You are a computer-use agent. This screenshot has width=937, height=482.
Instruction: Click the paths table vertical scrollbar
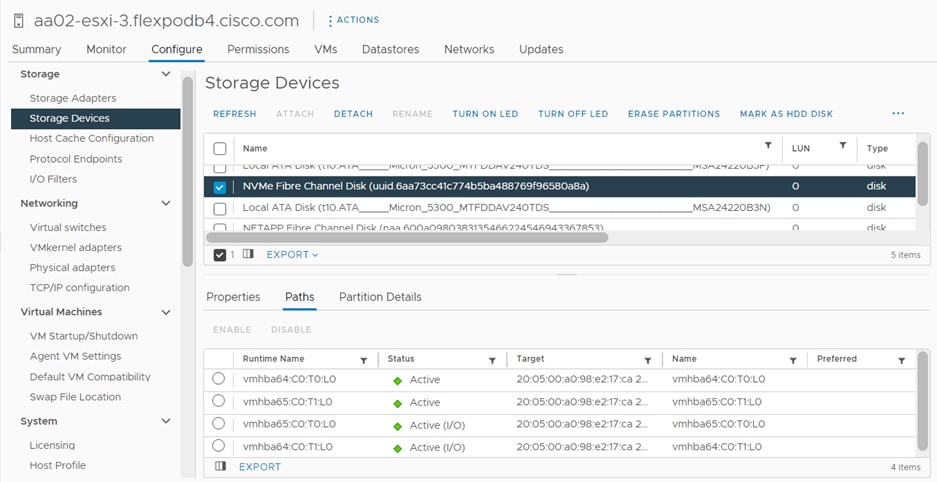coord(923,403)
